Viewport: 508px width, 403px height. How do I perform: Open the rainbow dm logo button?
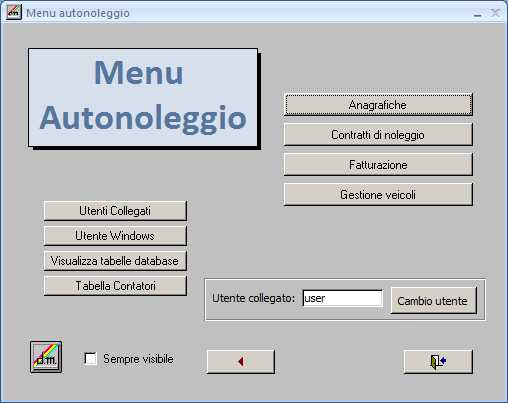pos(46,357)
